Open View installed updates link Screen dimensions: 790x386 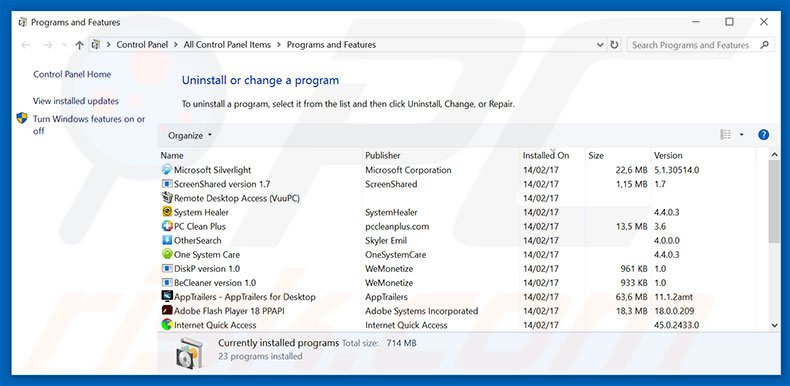point(76,101)
